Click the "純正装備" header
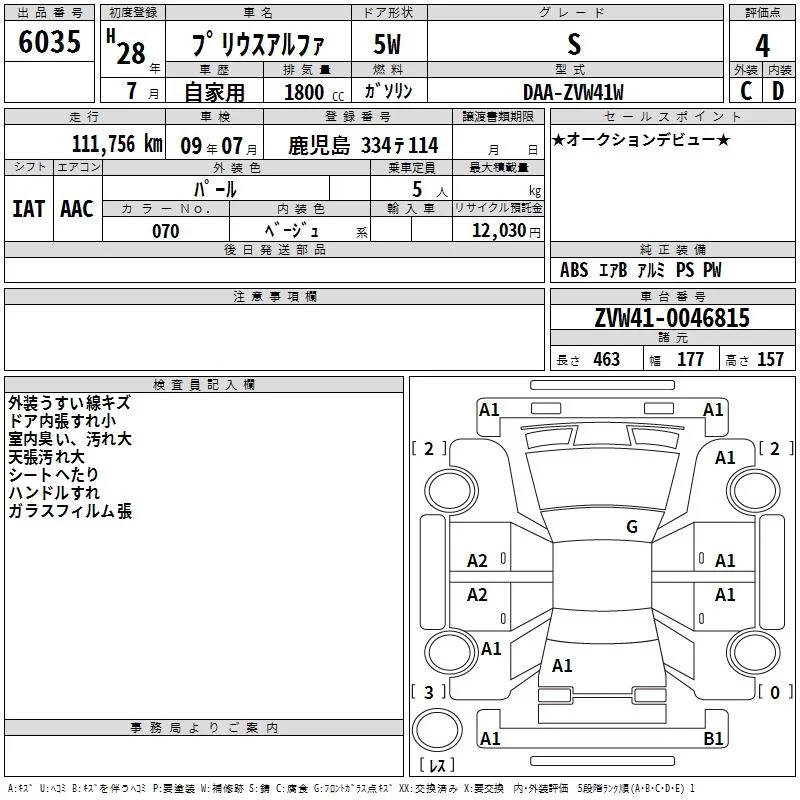Image resolution: width=800 pixels, height=800 pixels. 673,249
